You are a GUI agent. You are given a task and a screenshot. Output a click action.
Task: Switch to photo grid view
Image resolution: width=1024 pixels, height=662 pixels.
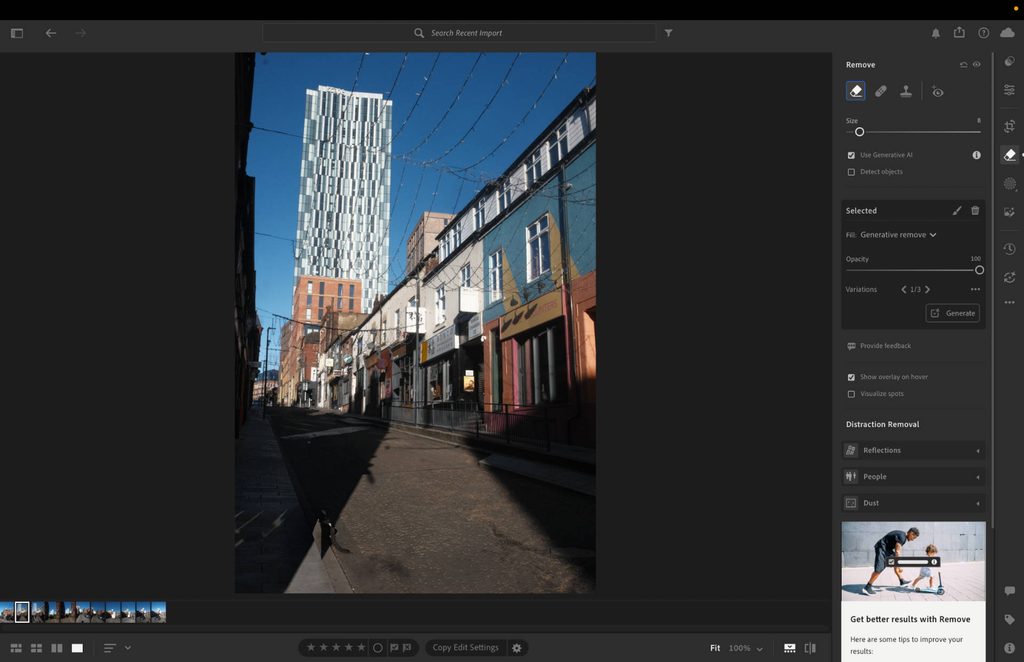pyautogui.click(x=16, y=648)
